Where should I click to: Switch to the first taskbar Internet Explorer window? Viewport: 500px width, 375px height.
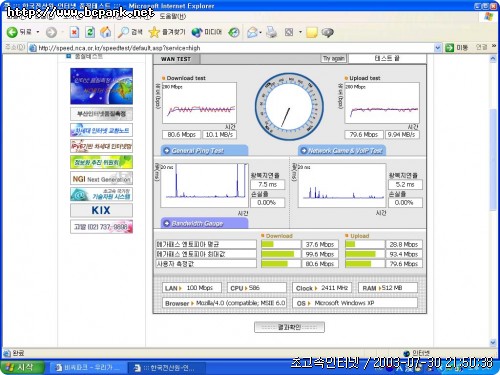[x=88, y=368]
